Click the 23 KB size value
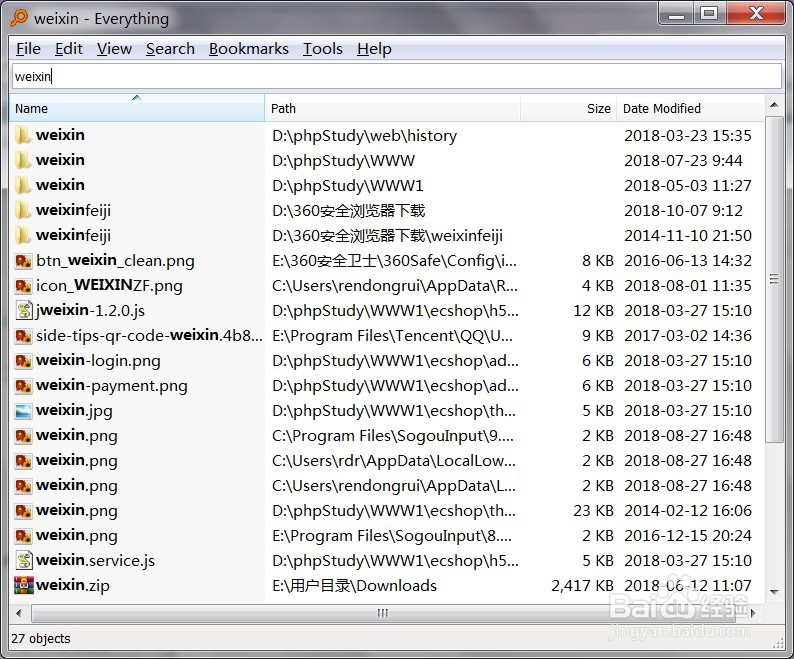Viewport: 794px width, 659px height. click(593, 510)
